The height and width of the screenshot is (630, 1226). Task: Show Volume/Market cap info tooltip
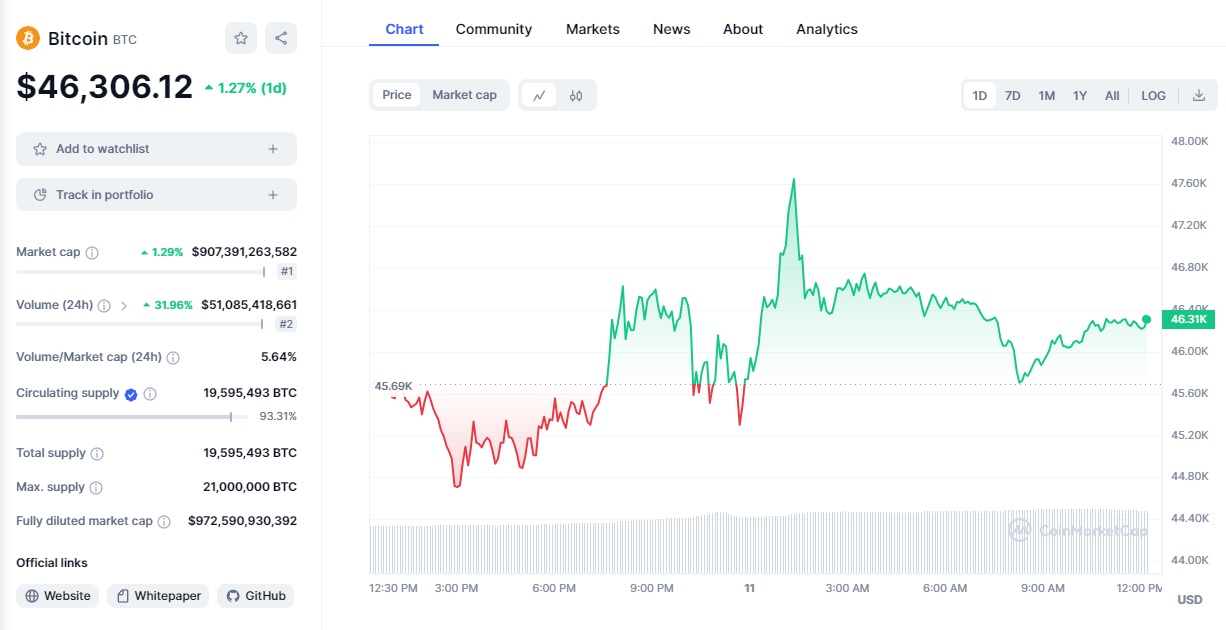(x=173, y=358)
